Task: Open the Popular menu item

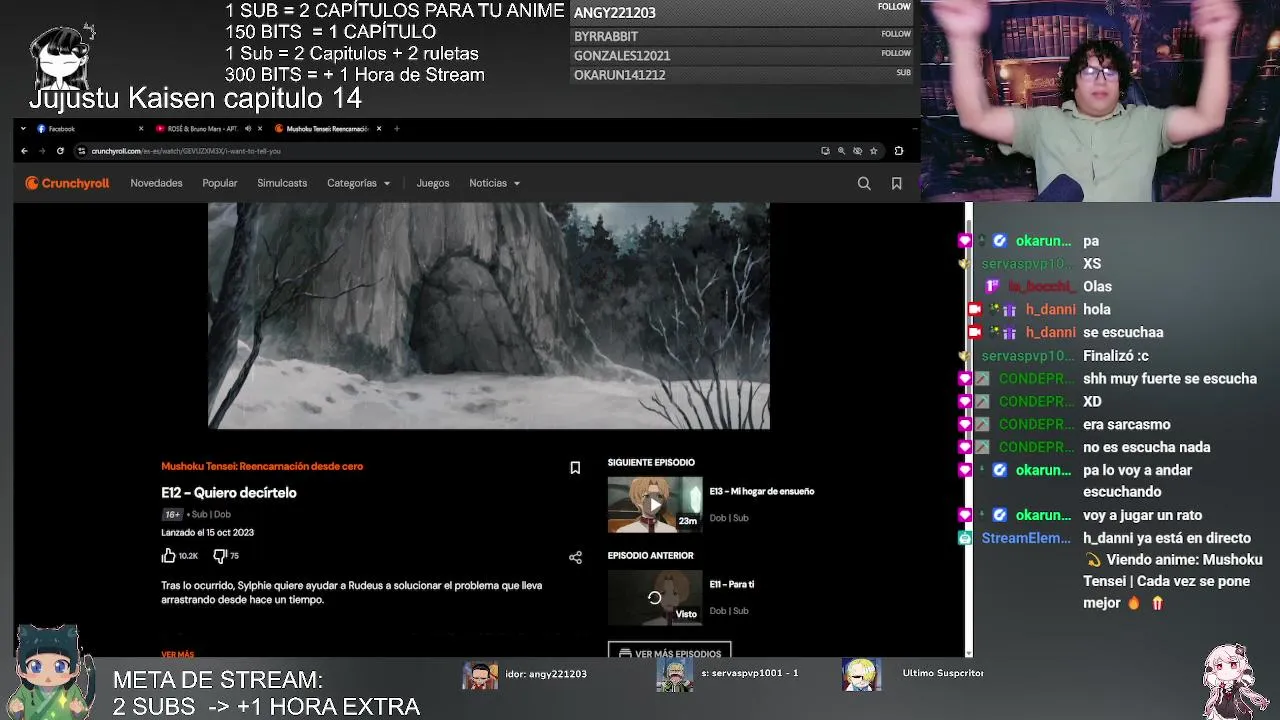Action: pyautogui.click(x=220, y=183)
